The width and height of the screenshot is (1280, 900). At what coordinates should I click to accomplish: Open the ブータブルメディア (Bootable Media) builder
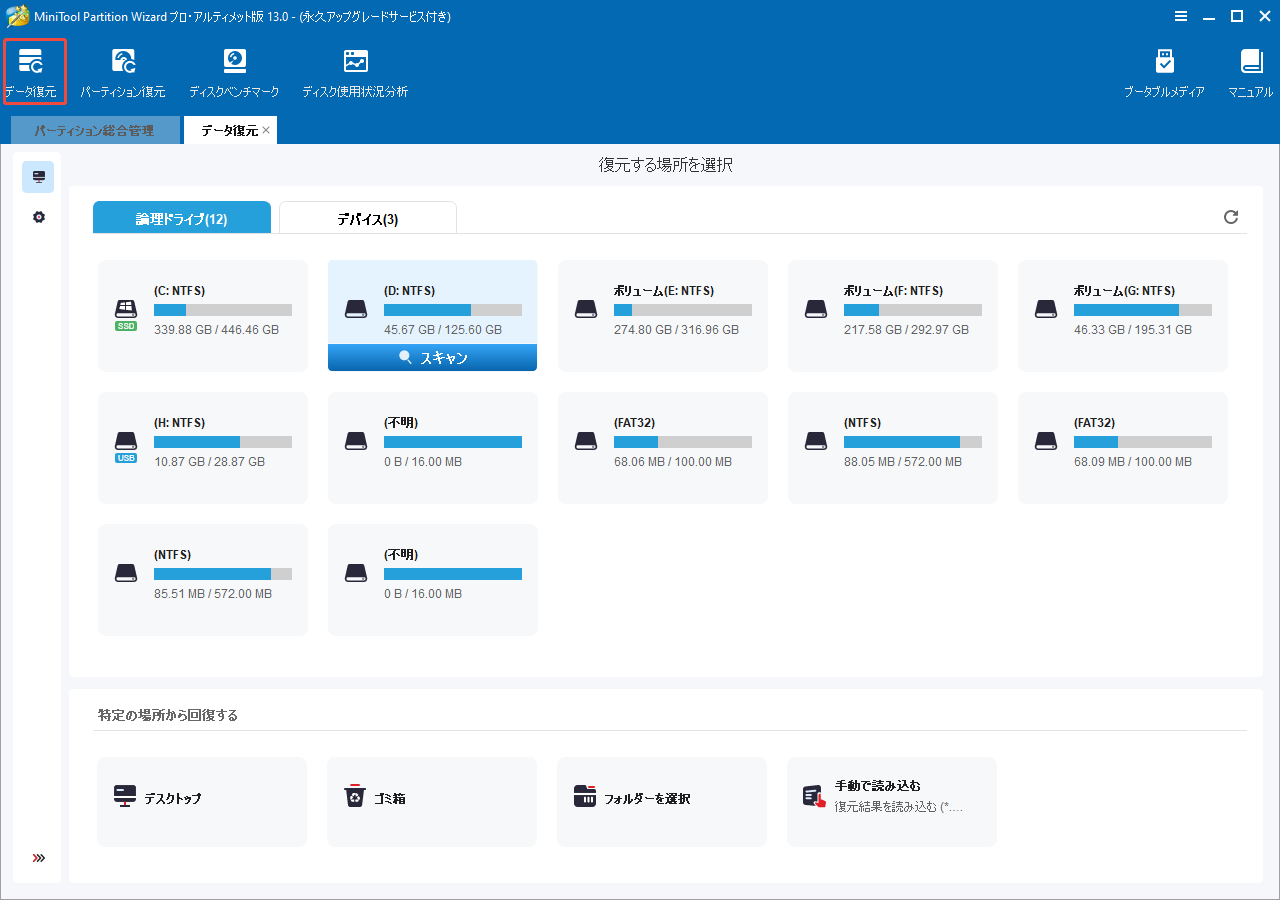point(1165,70)
